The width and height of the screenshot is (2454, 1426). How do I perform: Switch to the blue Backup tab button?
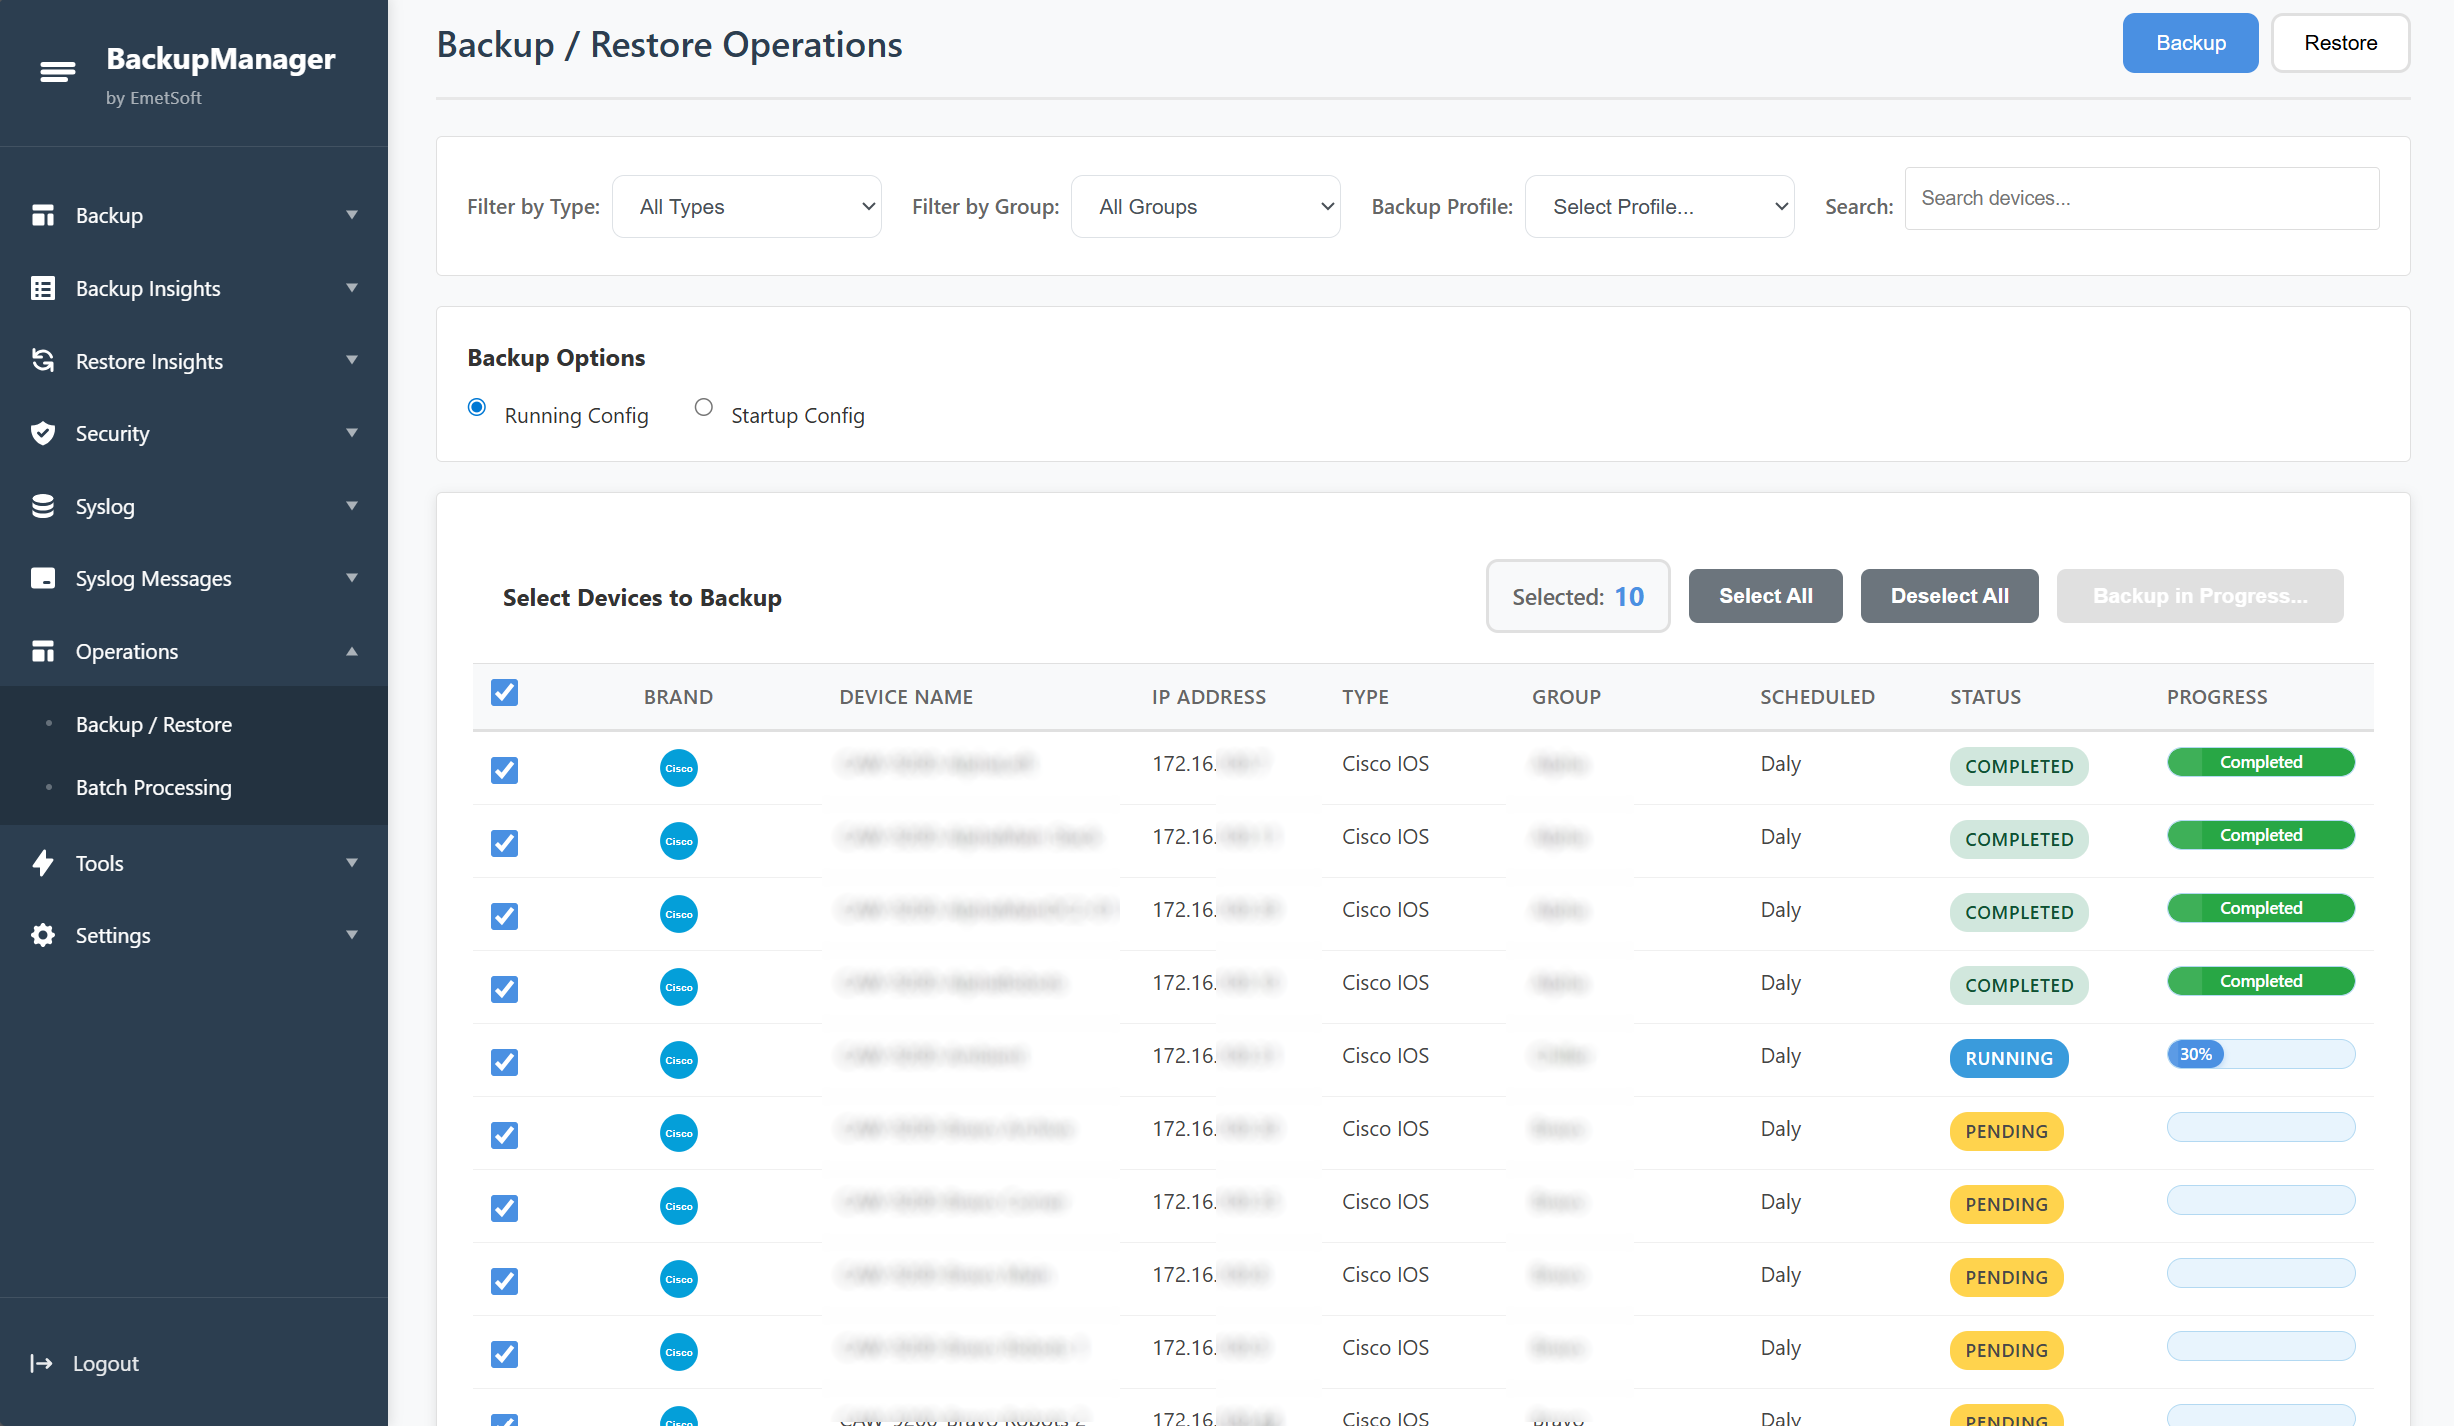(x=2190, y=43)
